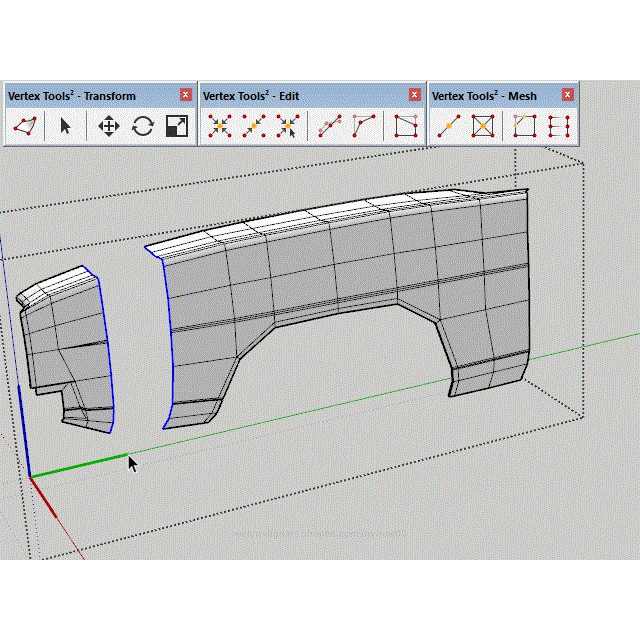Click the last Mesh icon with two vertical bars
640x640 pixels.
(x=559, y=126)
